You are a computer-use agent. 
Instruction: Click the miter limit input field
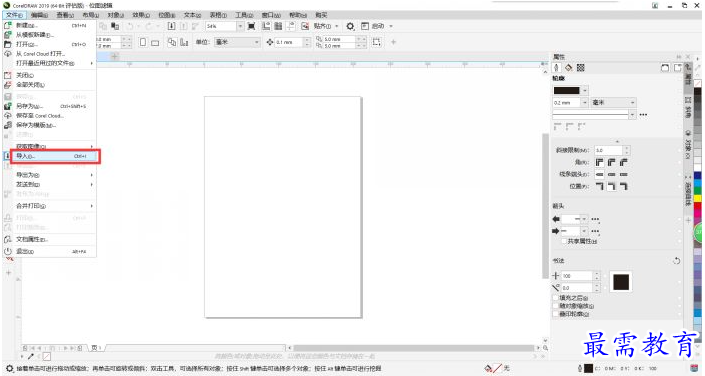(x=609, y=150)
